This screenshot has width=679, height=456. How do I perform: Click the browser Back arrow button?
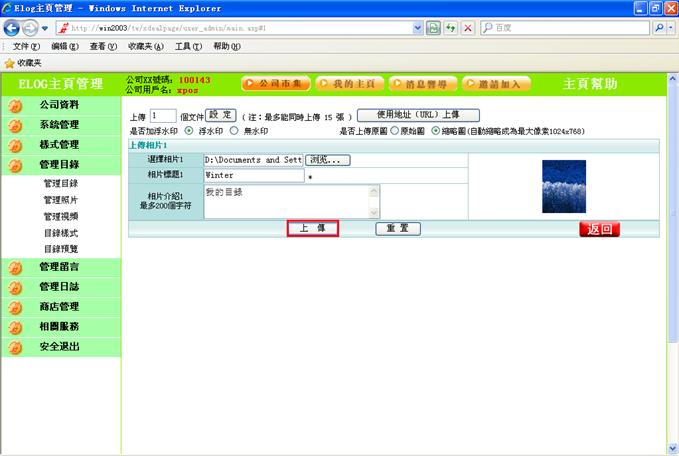pos(13,28)
